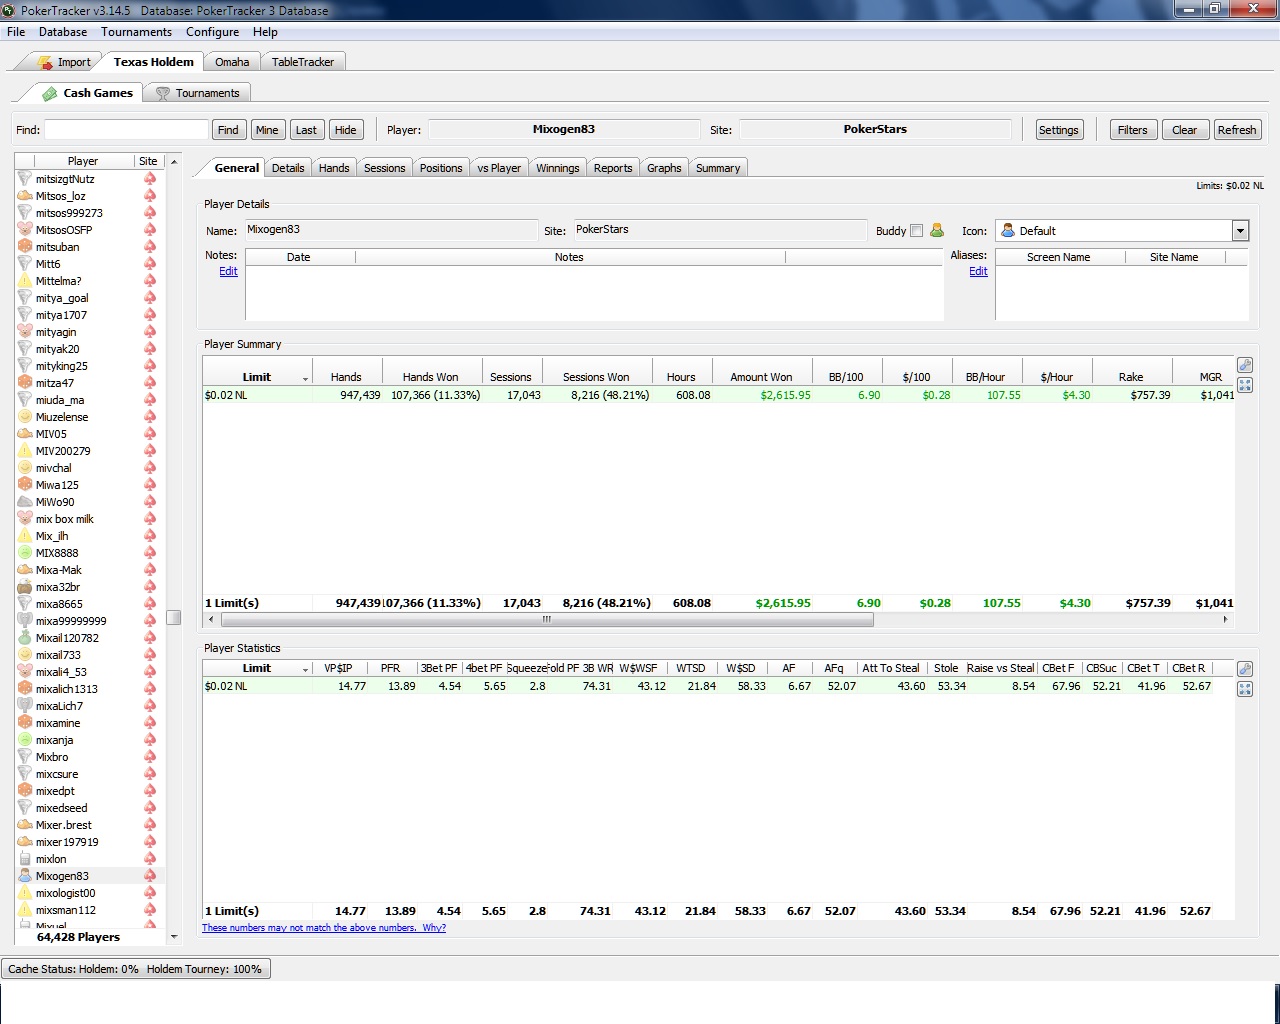
Task: Click the Clear button
Action: coord(1184,130)
